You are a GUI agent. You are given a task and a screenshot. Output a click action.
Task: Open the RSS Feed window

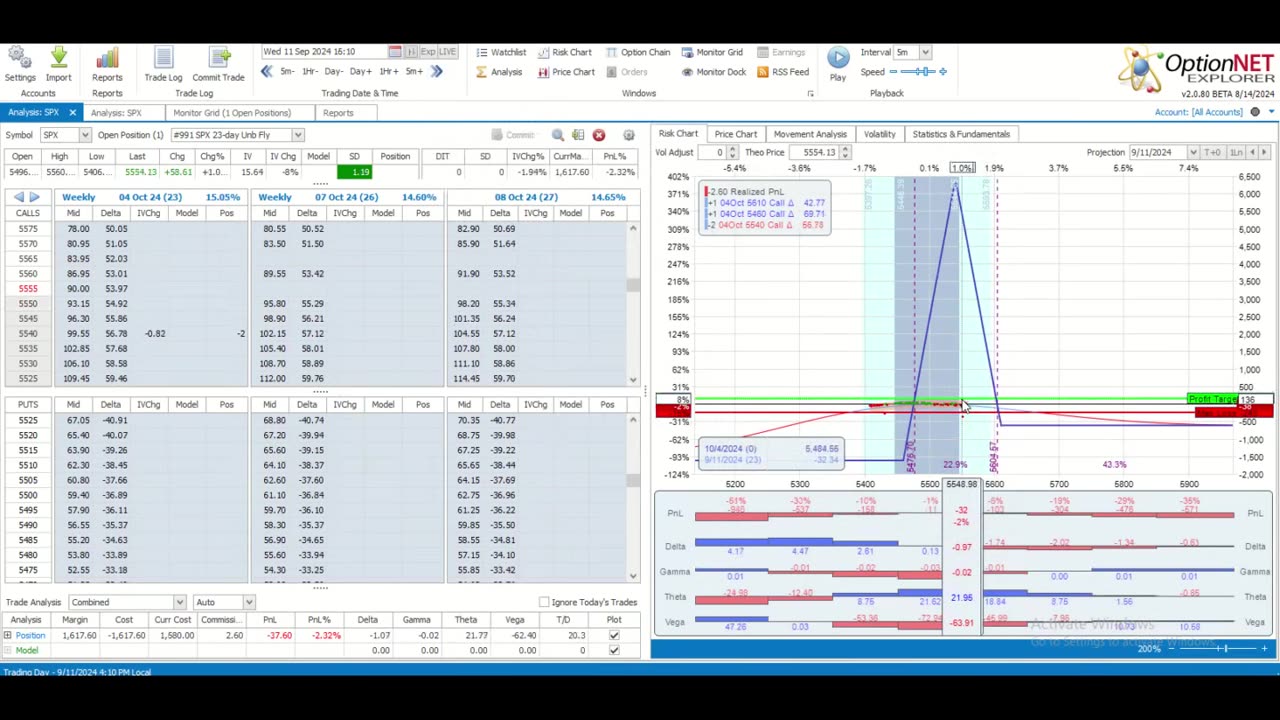(x=783, y=72)
